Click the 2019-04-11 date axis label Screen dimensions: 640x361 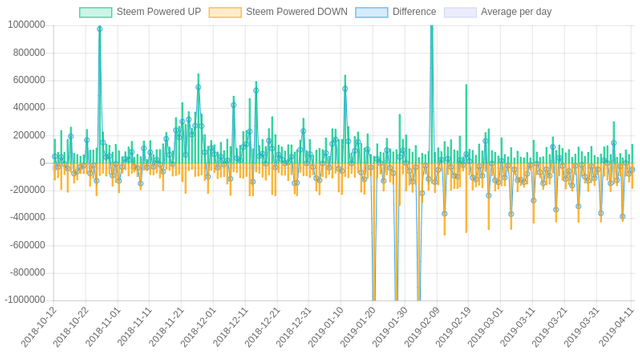(x=617, y=327)
